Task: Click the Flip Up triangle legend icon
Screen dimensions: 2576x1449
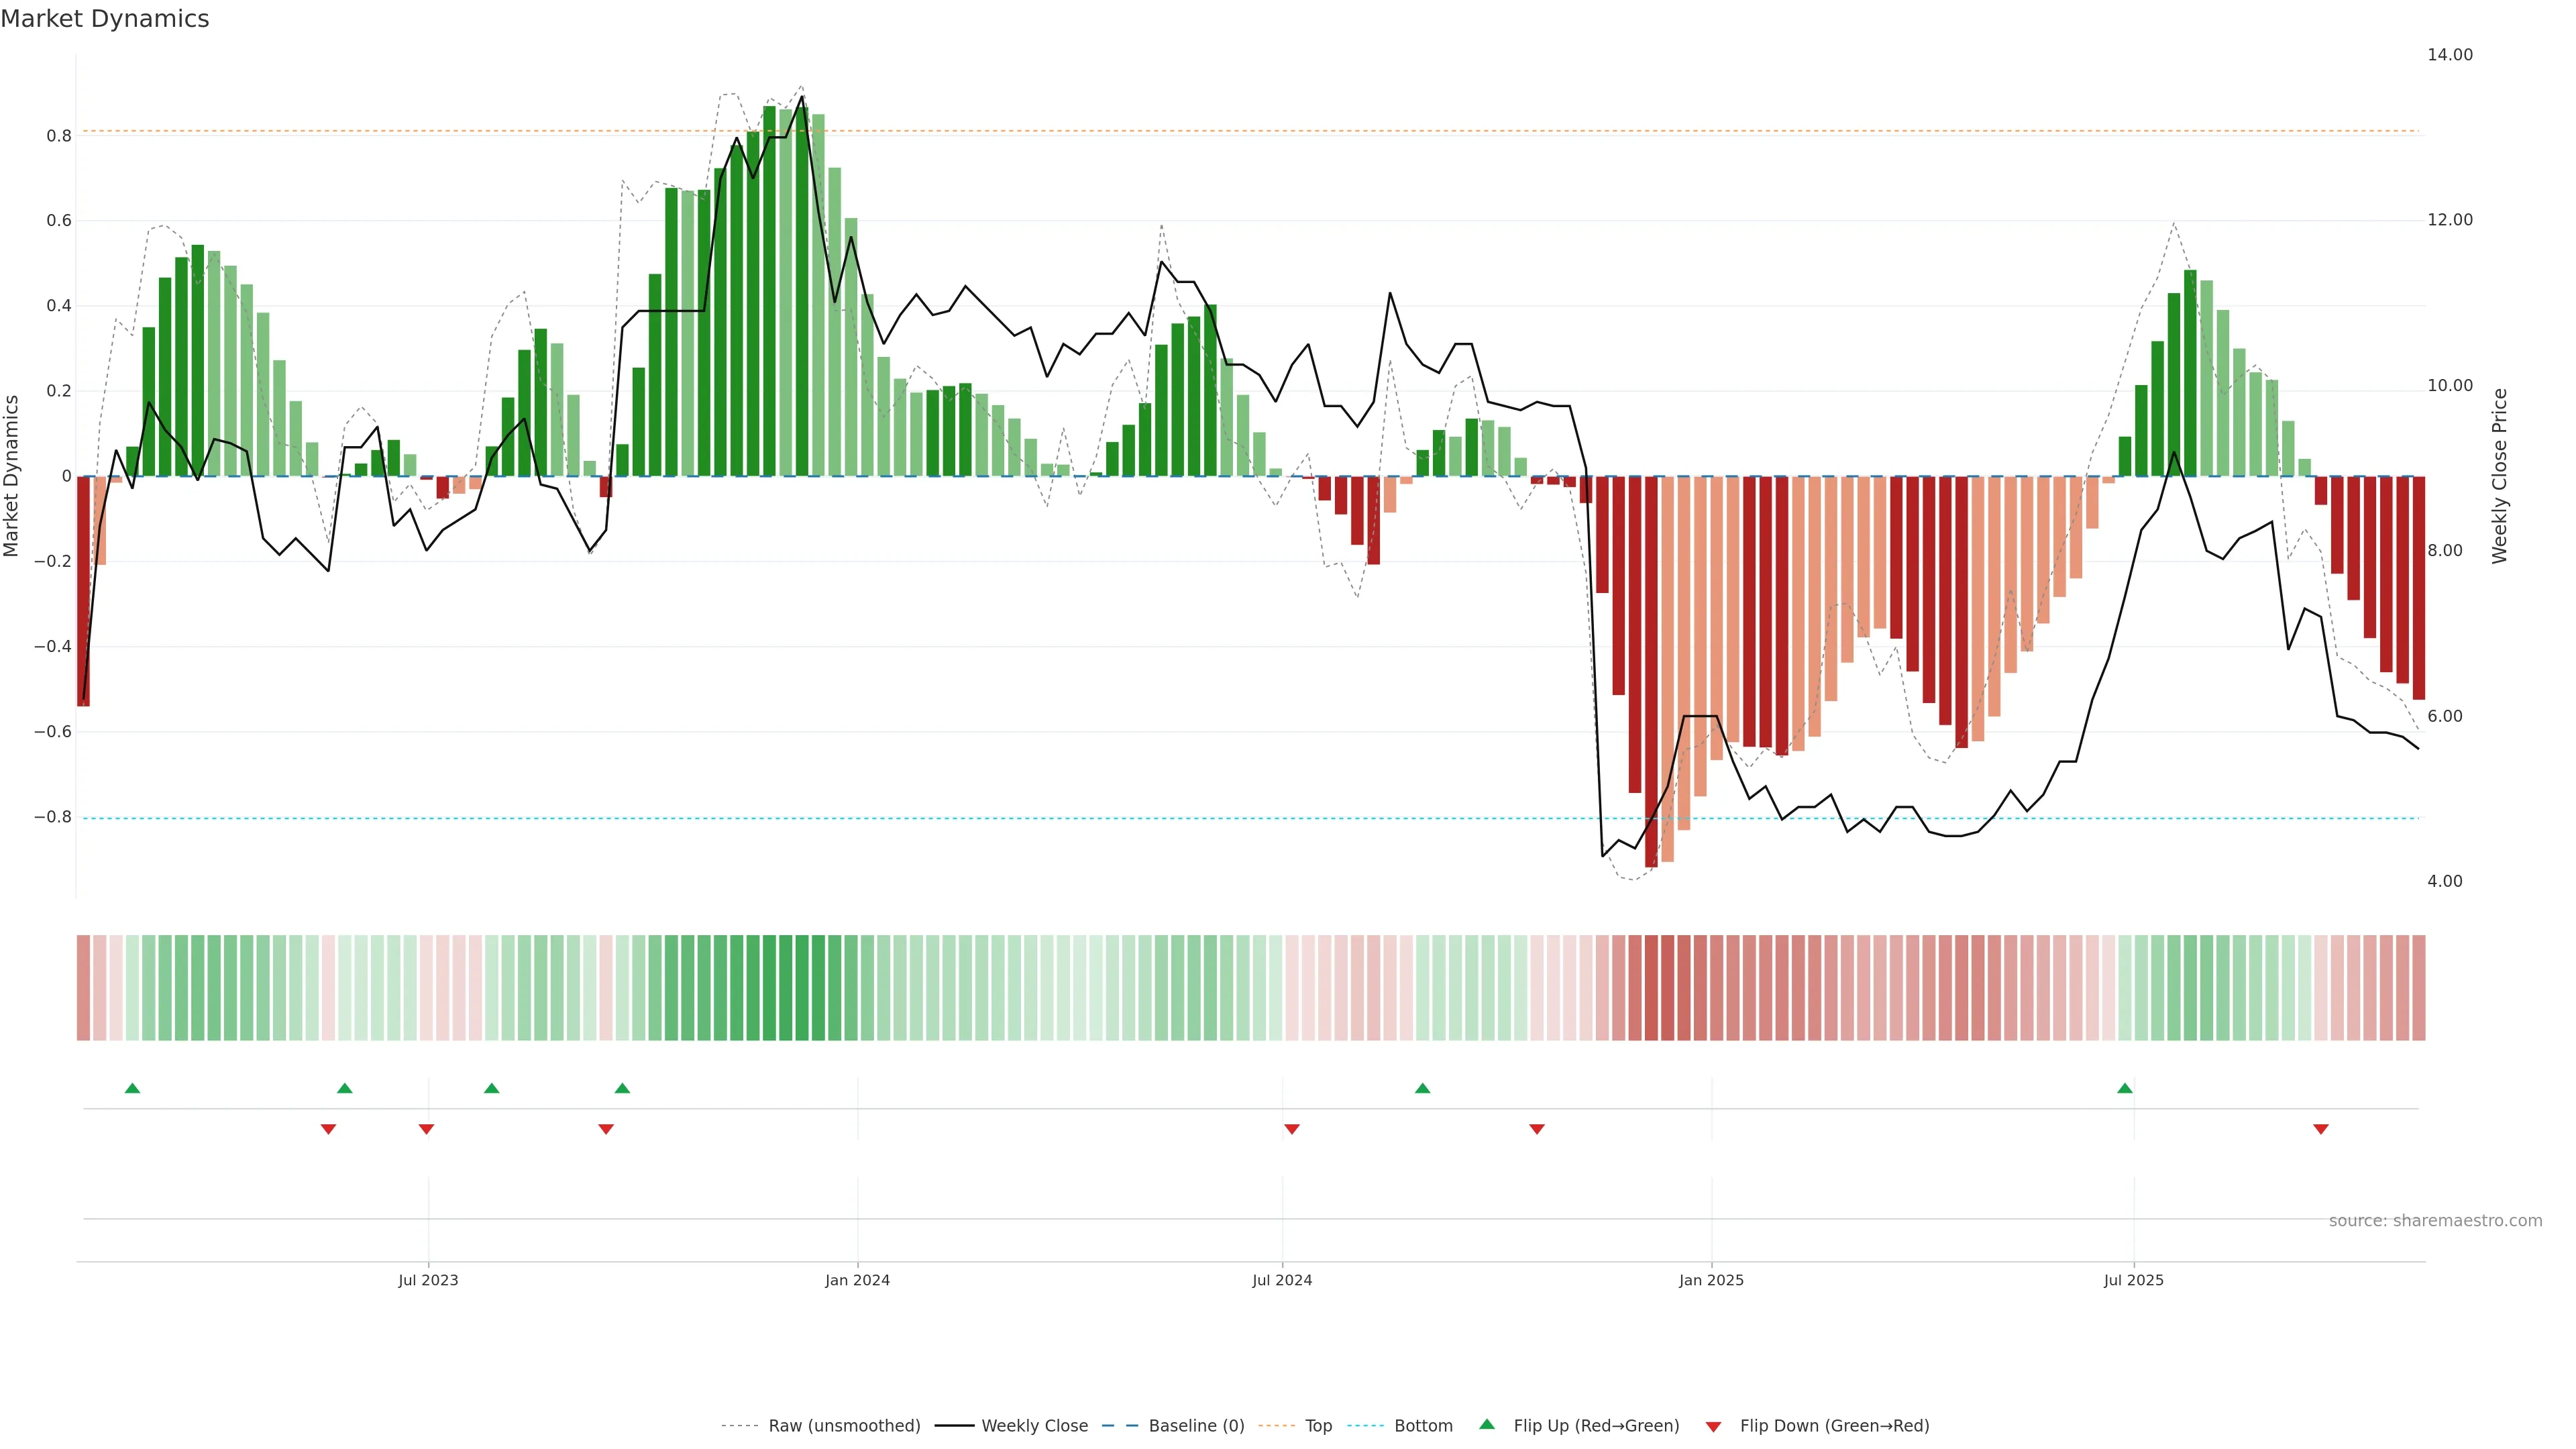Action: [1486, 1424]
